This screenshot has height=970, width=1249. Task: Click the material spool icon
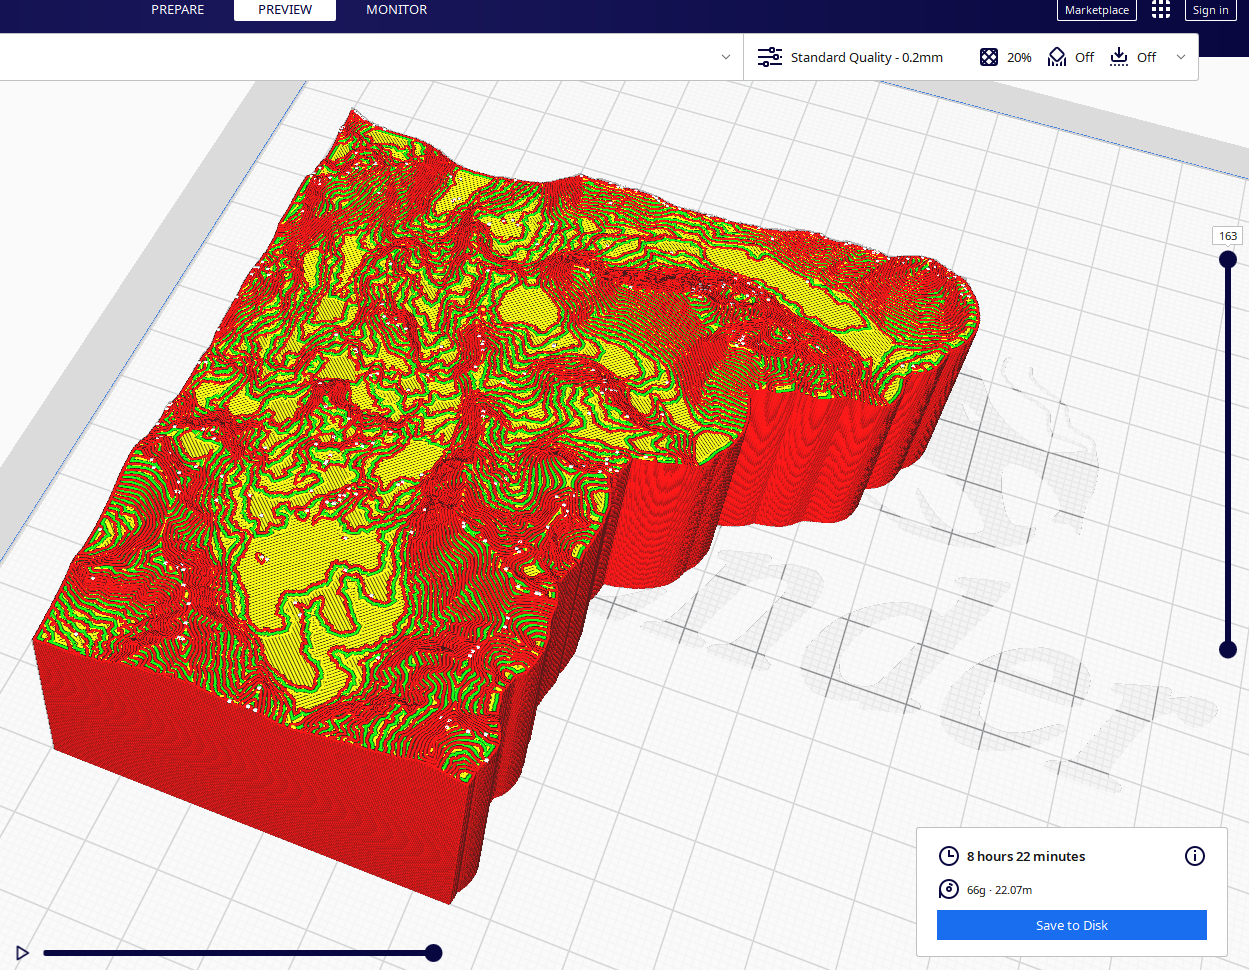click(x=949, y=889)
